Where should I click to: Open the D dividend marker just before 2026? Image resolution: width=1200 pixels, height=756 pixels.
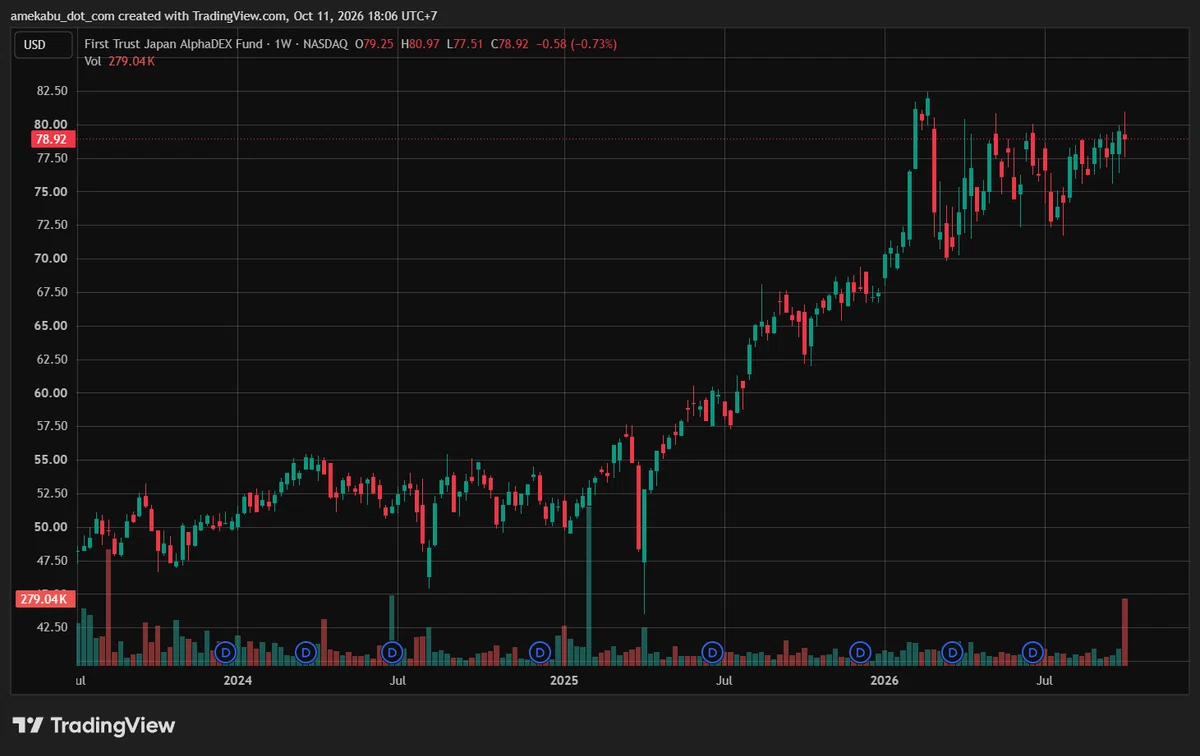coord(860,652)
